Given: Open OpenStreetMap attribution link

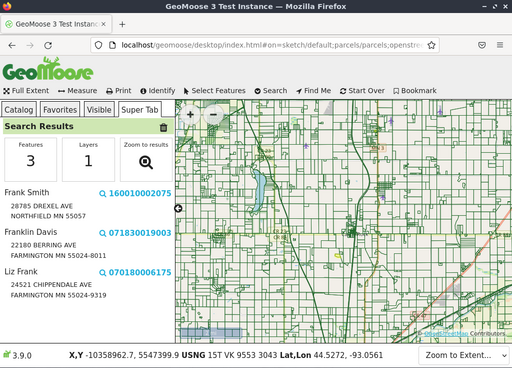Looking at the screenshot, I should tap(446, 333).
